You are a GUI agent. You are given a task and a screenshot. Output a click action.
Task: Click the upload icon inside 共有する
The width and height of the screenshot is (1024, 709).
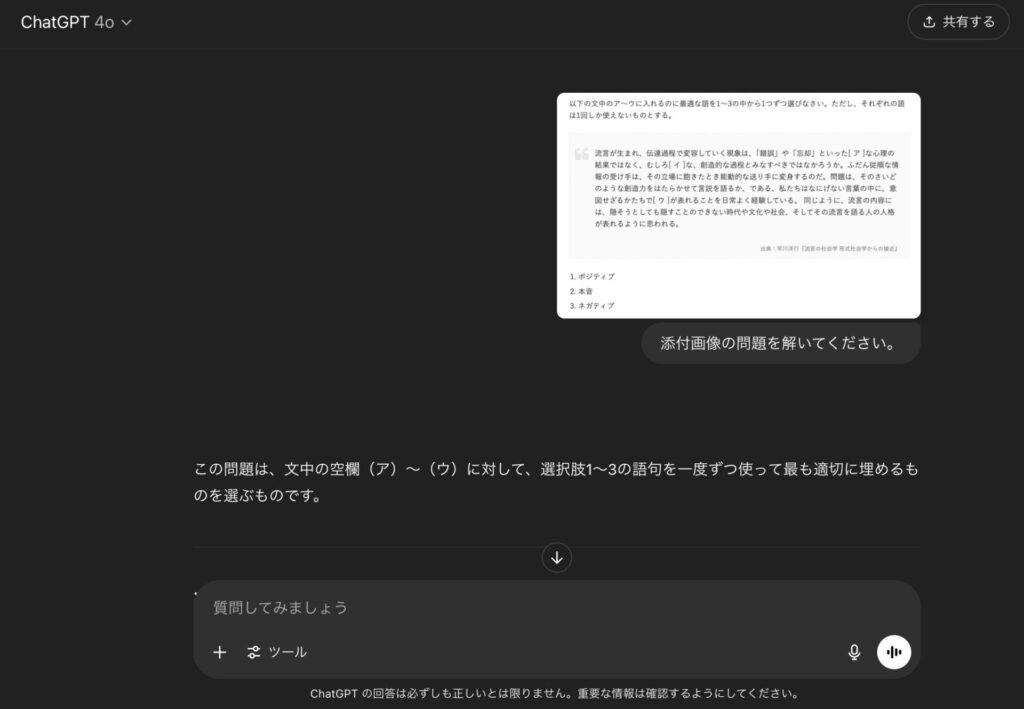tap(929, 22)
